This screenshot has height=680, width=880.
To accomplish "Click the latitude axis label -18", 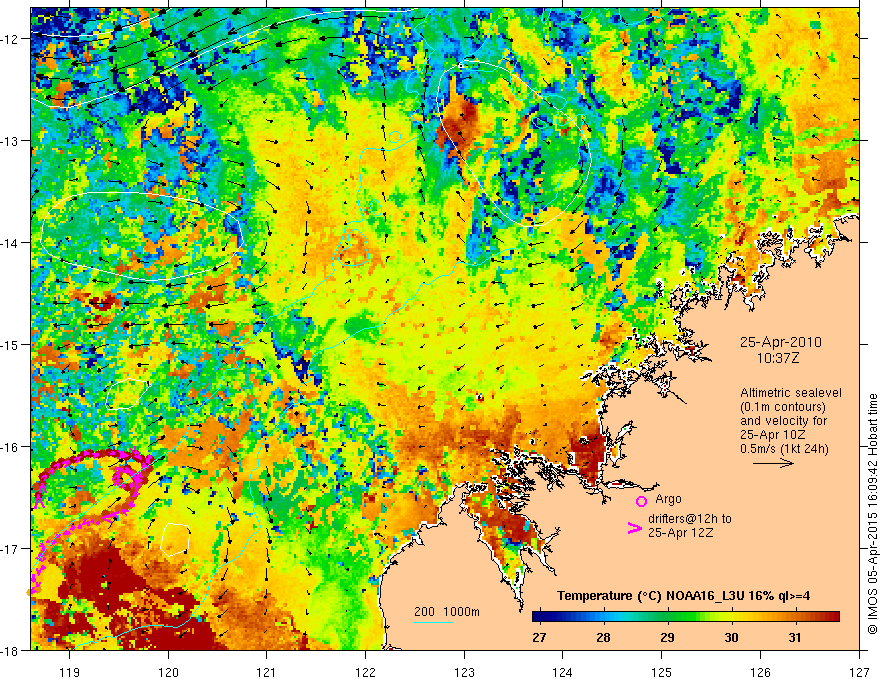I will pos(11,650).
